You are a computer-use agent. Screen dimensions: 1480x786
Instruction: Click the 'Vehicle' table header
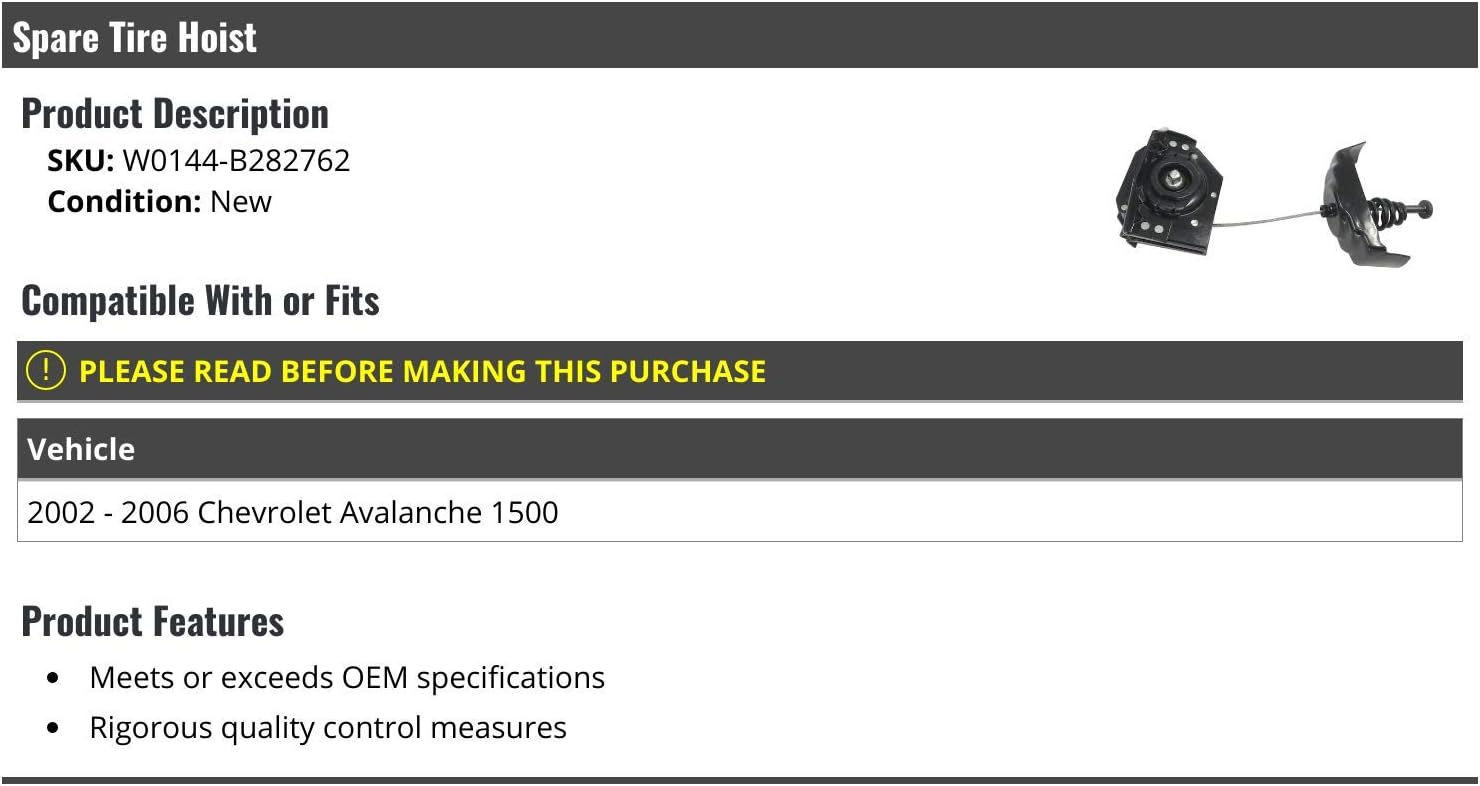pos(81,449)
